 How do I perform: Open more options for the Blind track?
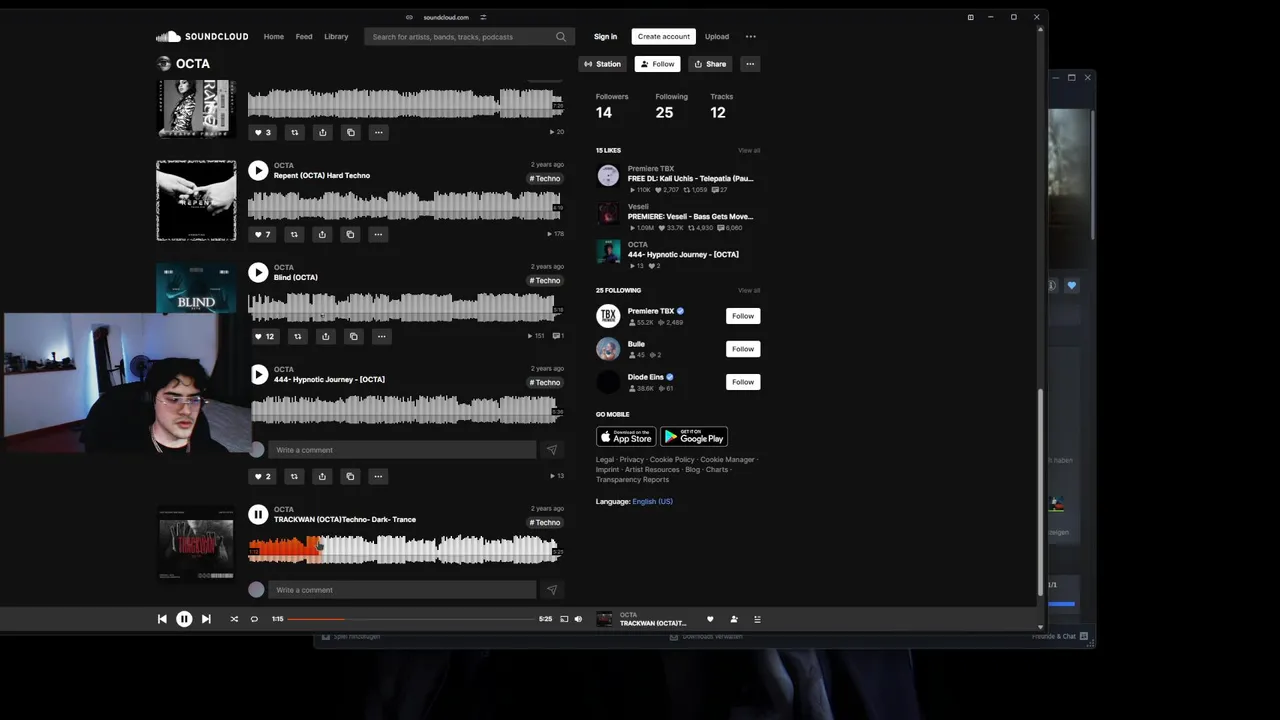pos(381,336)
